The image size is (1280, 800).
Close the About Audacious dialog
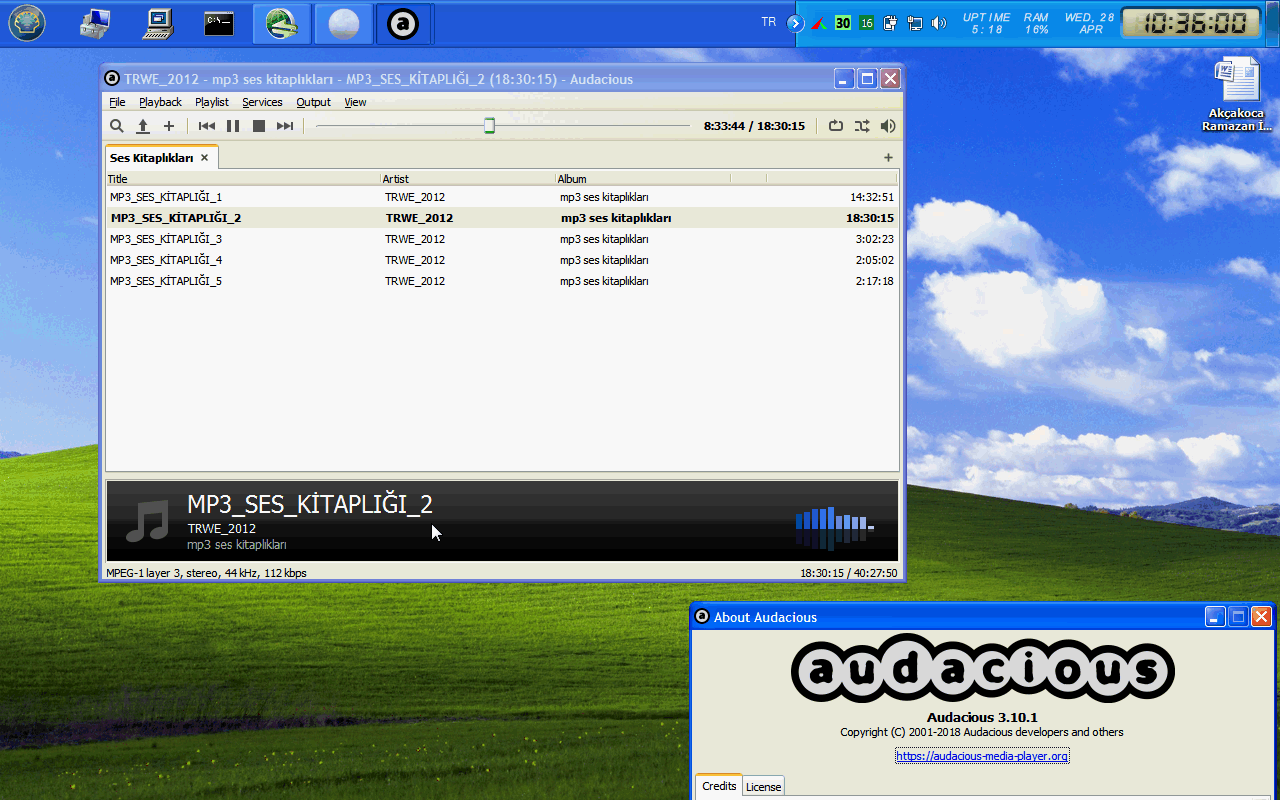pos(1262,617)
